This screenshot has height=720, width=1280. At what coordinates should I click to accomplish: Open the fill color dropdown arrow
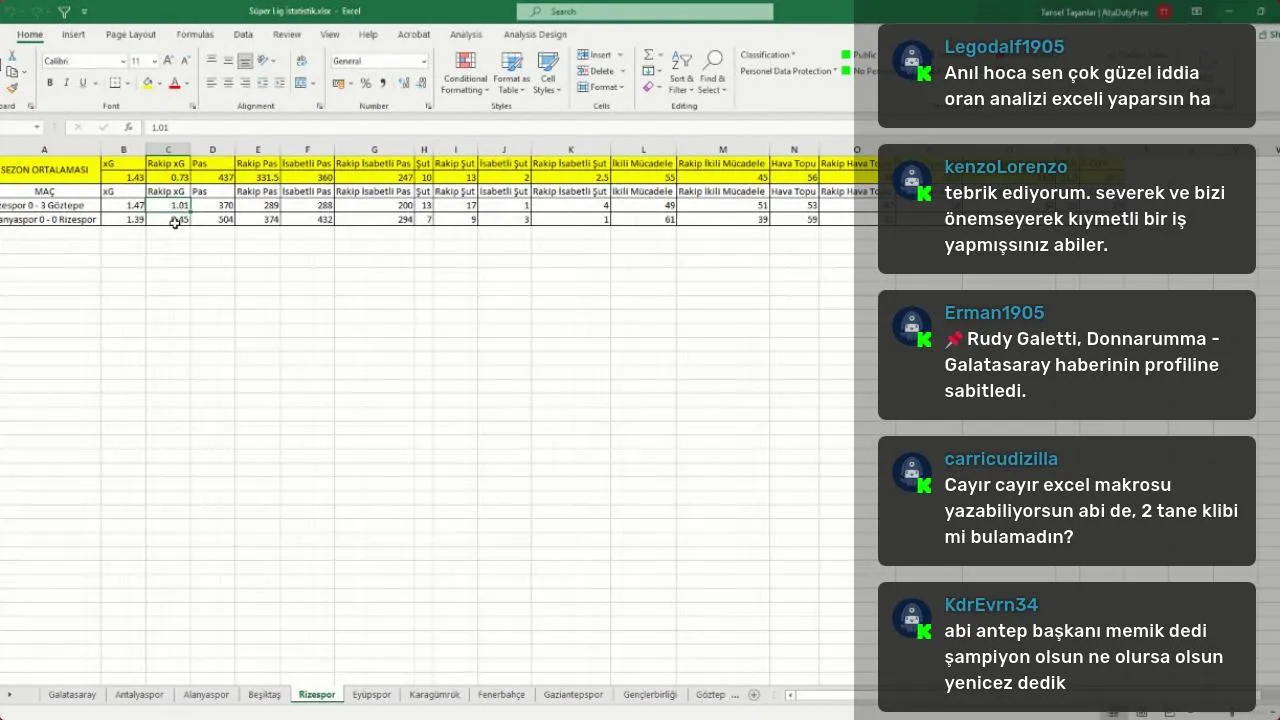[x=158, y=83]
